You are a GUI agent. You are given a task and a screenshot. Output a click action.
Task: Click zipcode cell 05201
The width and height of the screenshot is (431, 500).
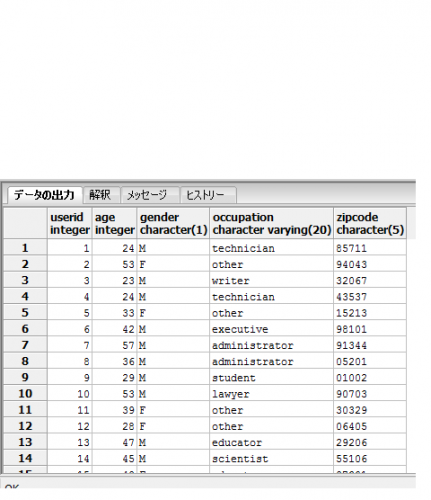(370, 361)
